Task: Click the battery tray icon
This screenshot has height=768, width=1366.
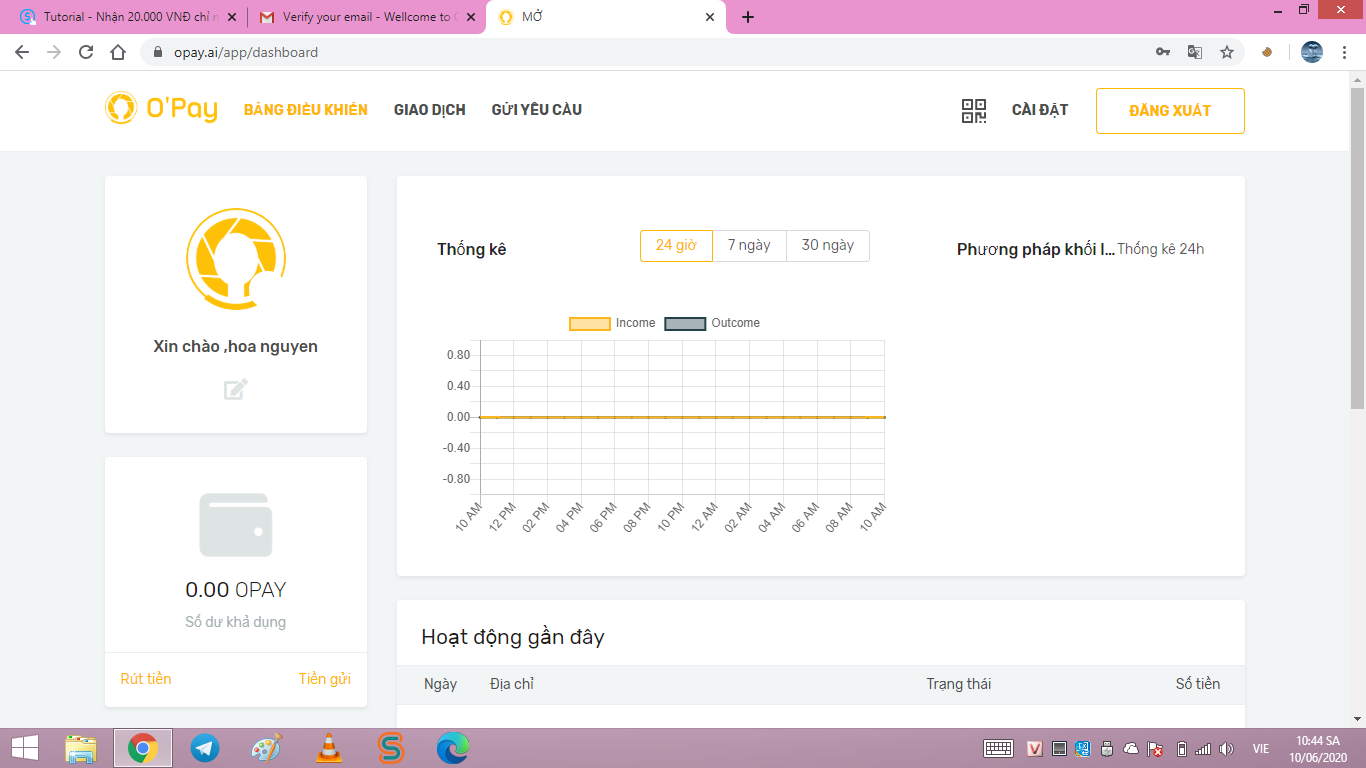Action: (1181, 748)
